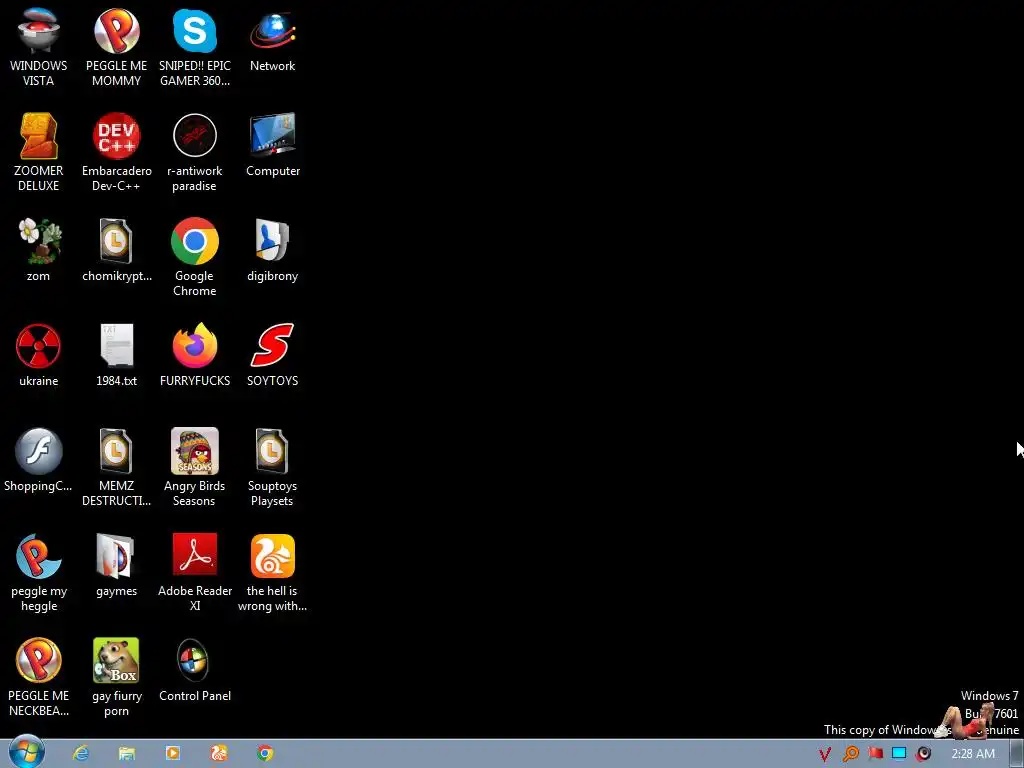The width and height of the screenshot is (1024, 768).
Task: Select the Control Panel desktop icon
Action: click(195, 670)
